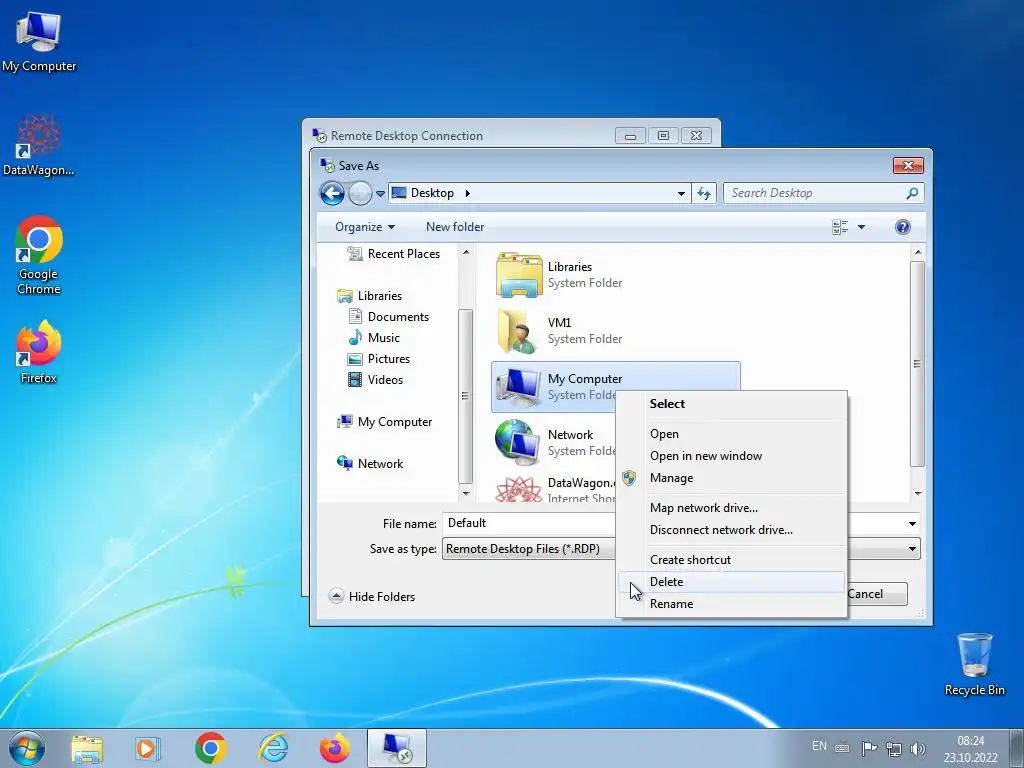Select the Libraries system folder icon
Image resolution: width=1024 pixels, height=768 pixels.
click(x=519, y=275)
